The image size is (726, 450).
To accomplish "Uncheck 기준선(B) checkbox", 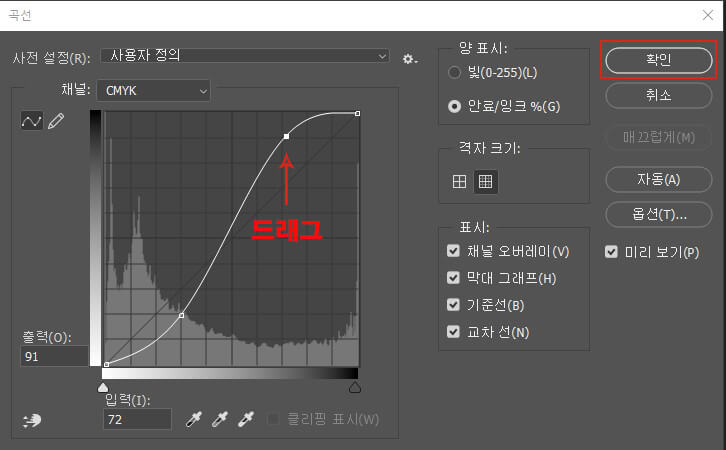I will pyautogui.click(x=453, y=305).
